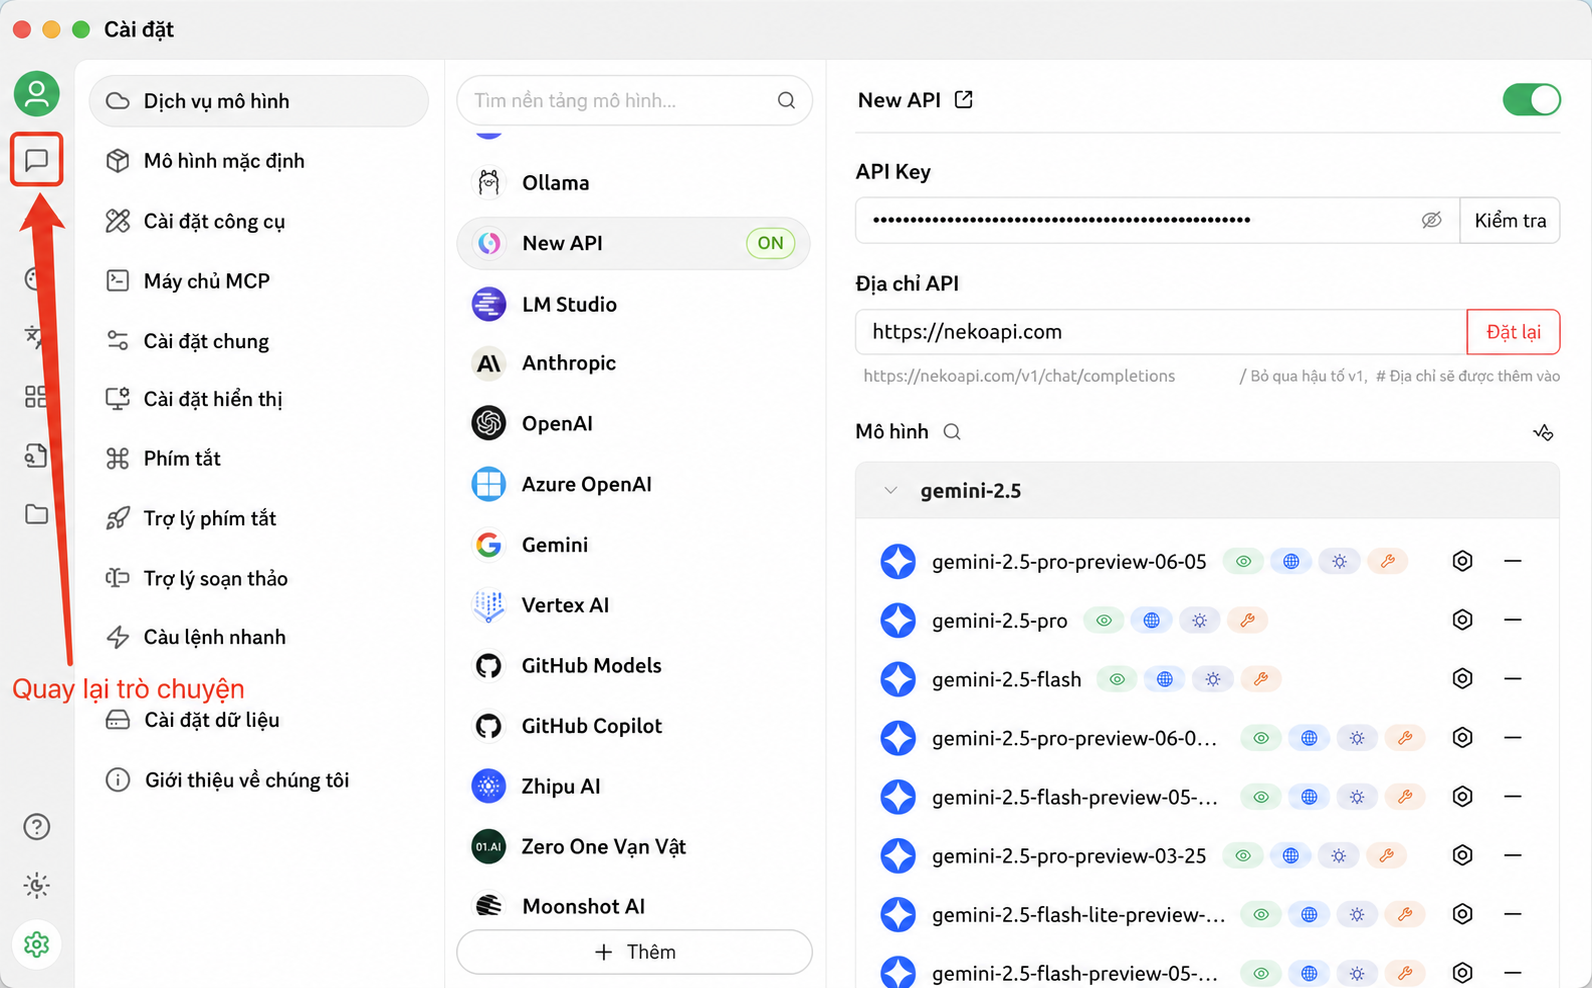
Task: Select the Gemini provider
Action: (x=633, y=545)
